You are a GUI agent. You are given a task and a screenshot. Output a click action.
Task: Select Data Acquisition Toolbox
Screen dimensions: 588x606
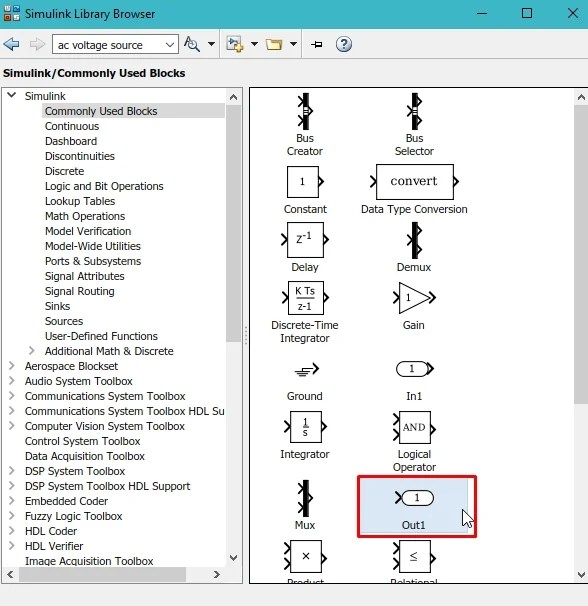tap(85, 456)
